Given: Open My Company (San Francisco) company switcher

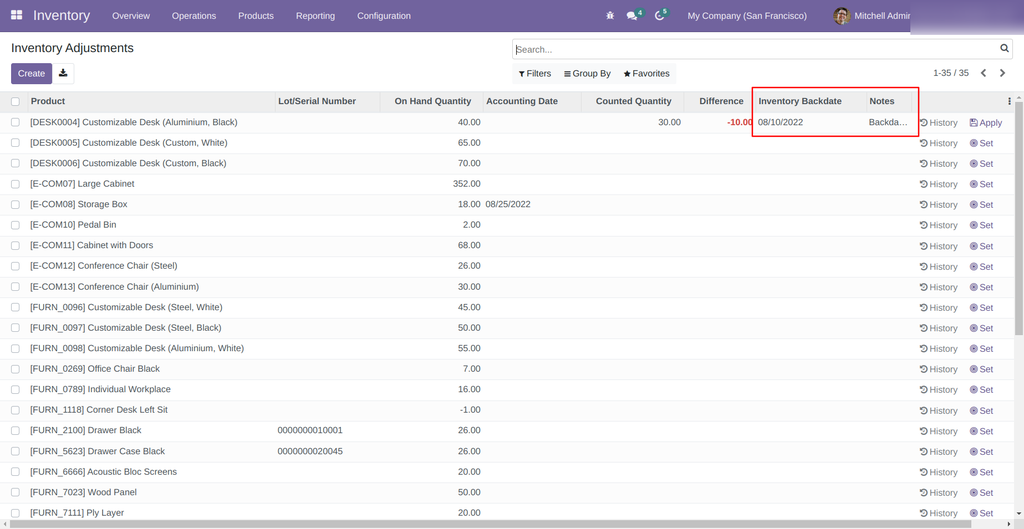Looking at the screenshot, I should coord(747,16).
